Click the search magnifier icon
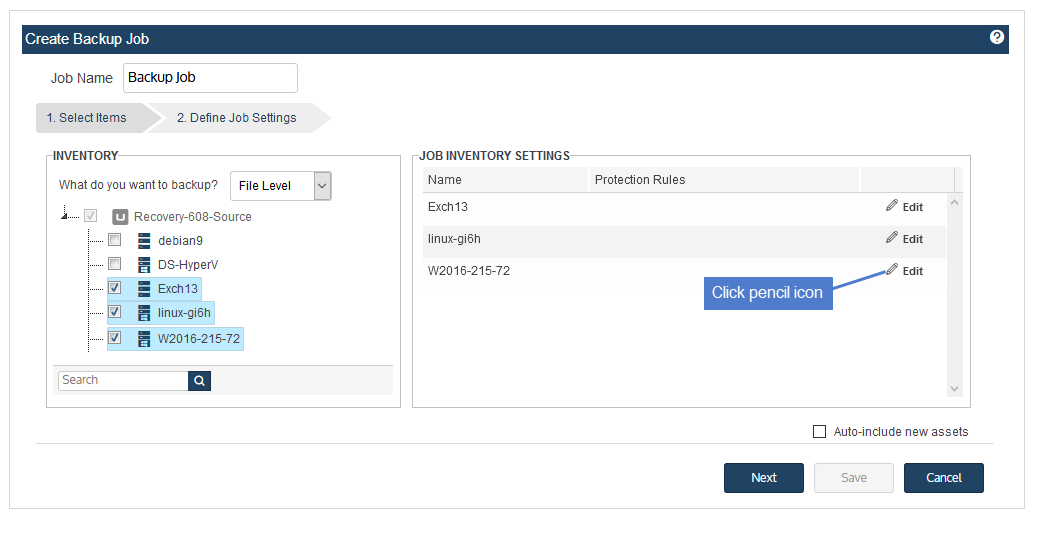This screenshot has width=1053, height=534. click(199, 381)
